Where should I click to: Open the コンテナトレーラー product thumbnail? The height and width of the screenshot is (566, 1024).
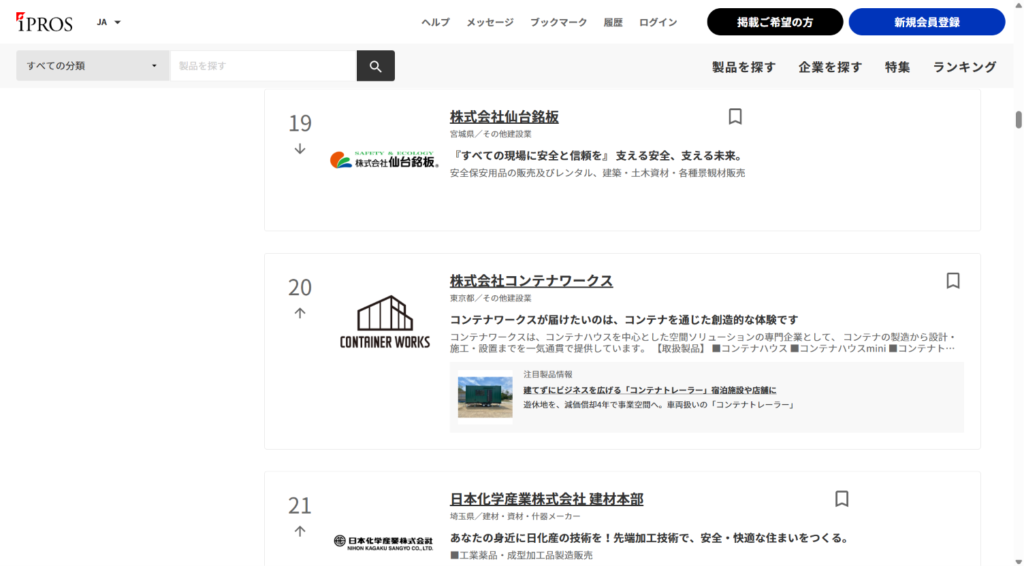click(x=485, y=397)
